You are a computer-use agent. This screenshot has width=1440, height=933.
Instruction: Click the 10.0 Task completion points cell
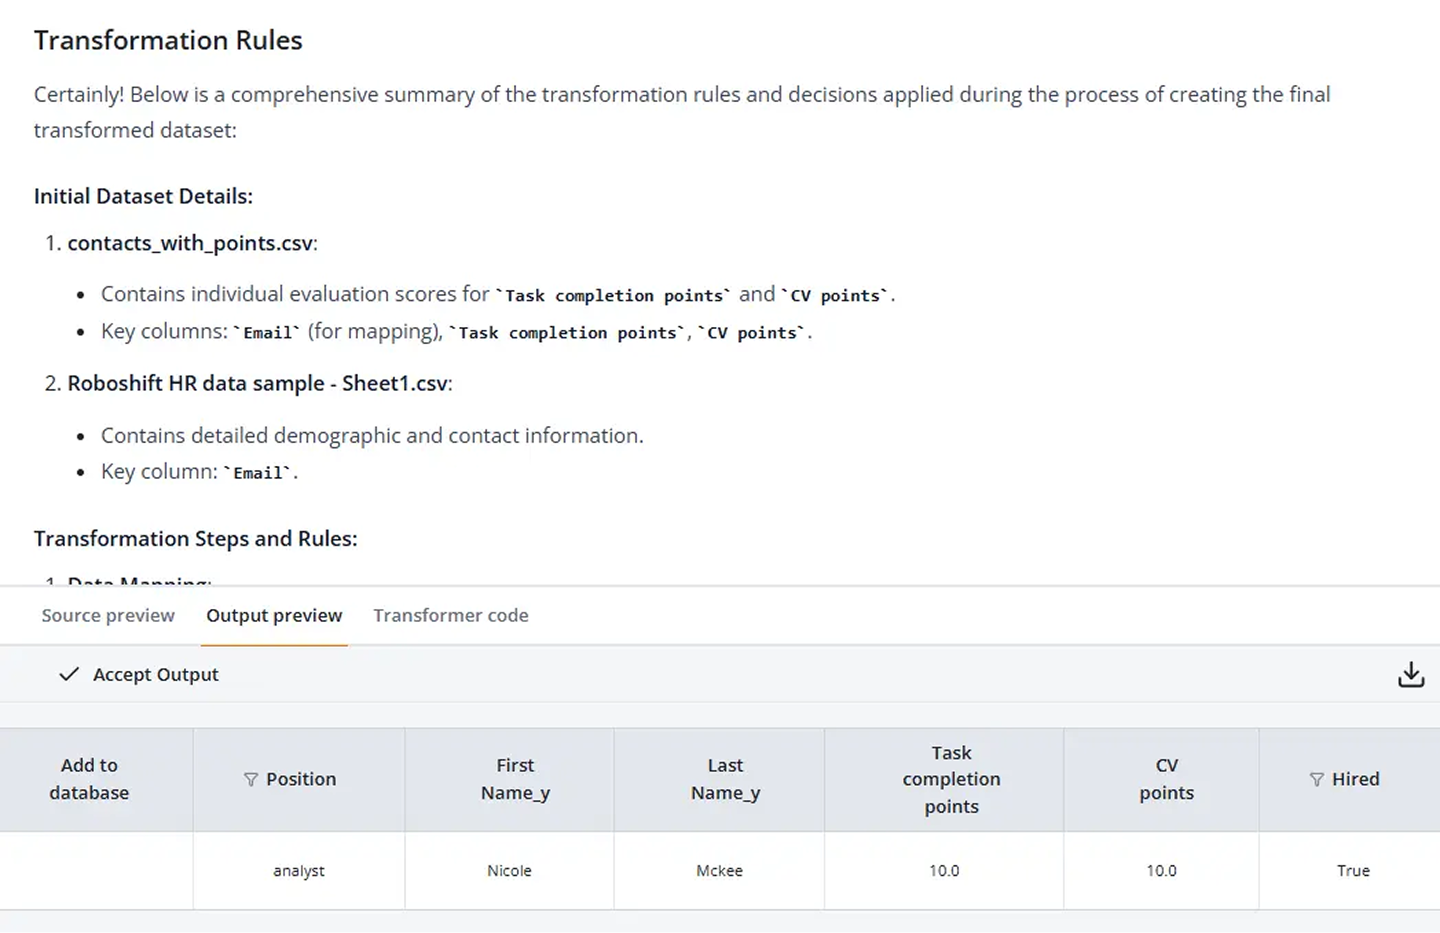point(944,871)
